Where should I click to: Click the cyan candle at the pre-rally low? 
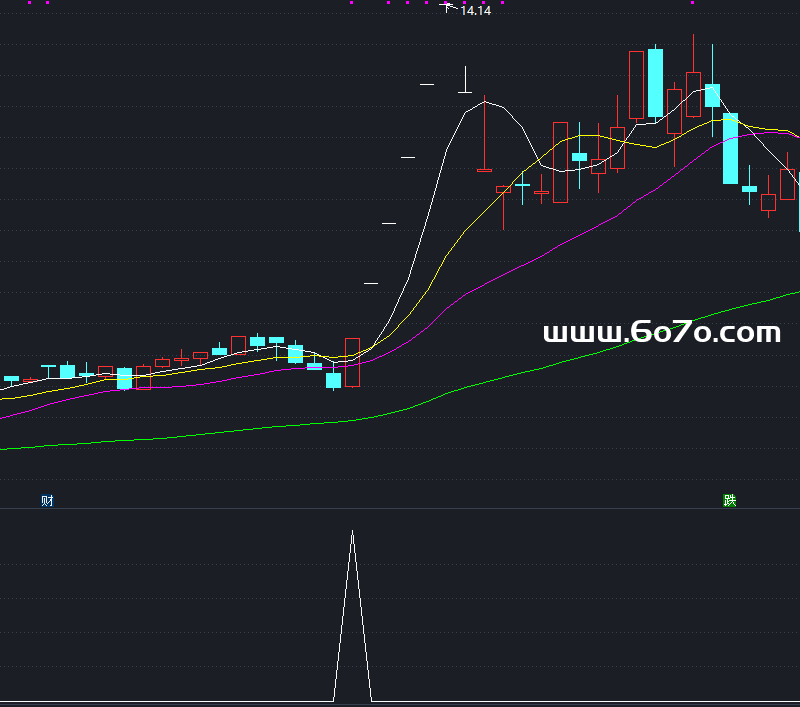(x=333, y=380)
